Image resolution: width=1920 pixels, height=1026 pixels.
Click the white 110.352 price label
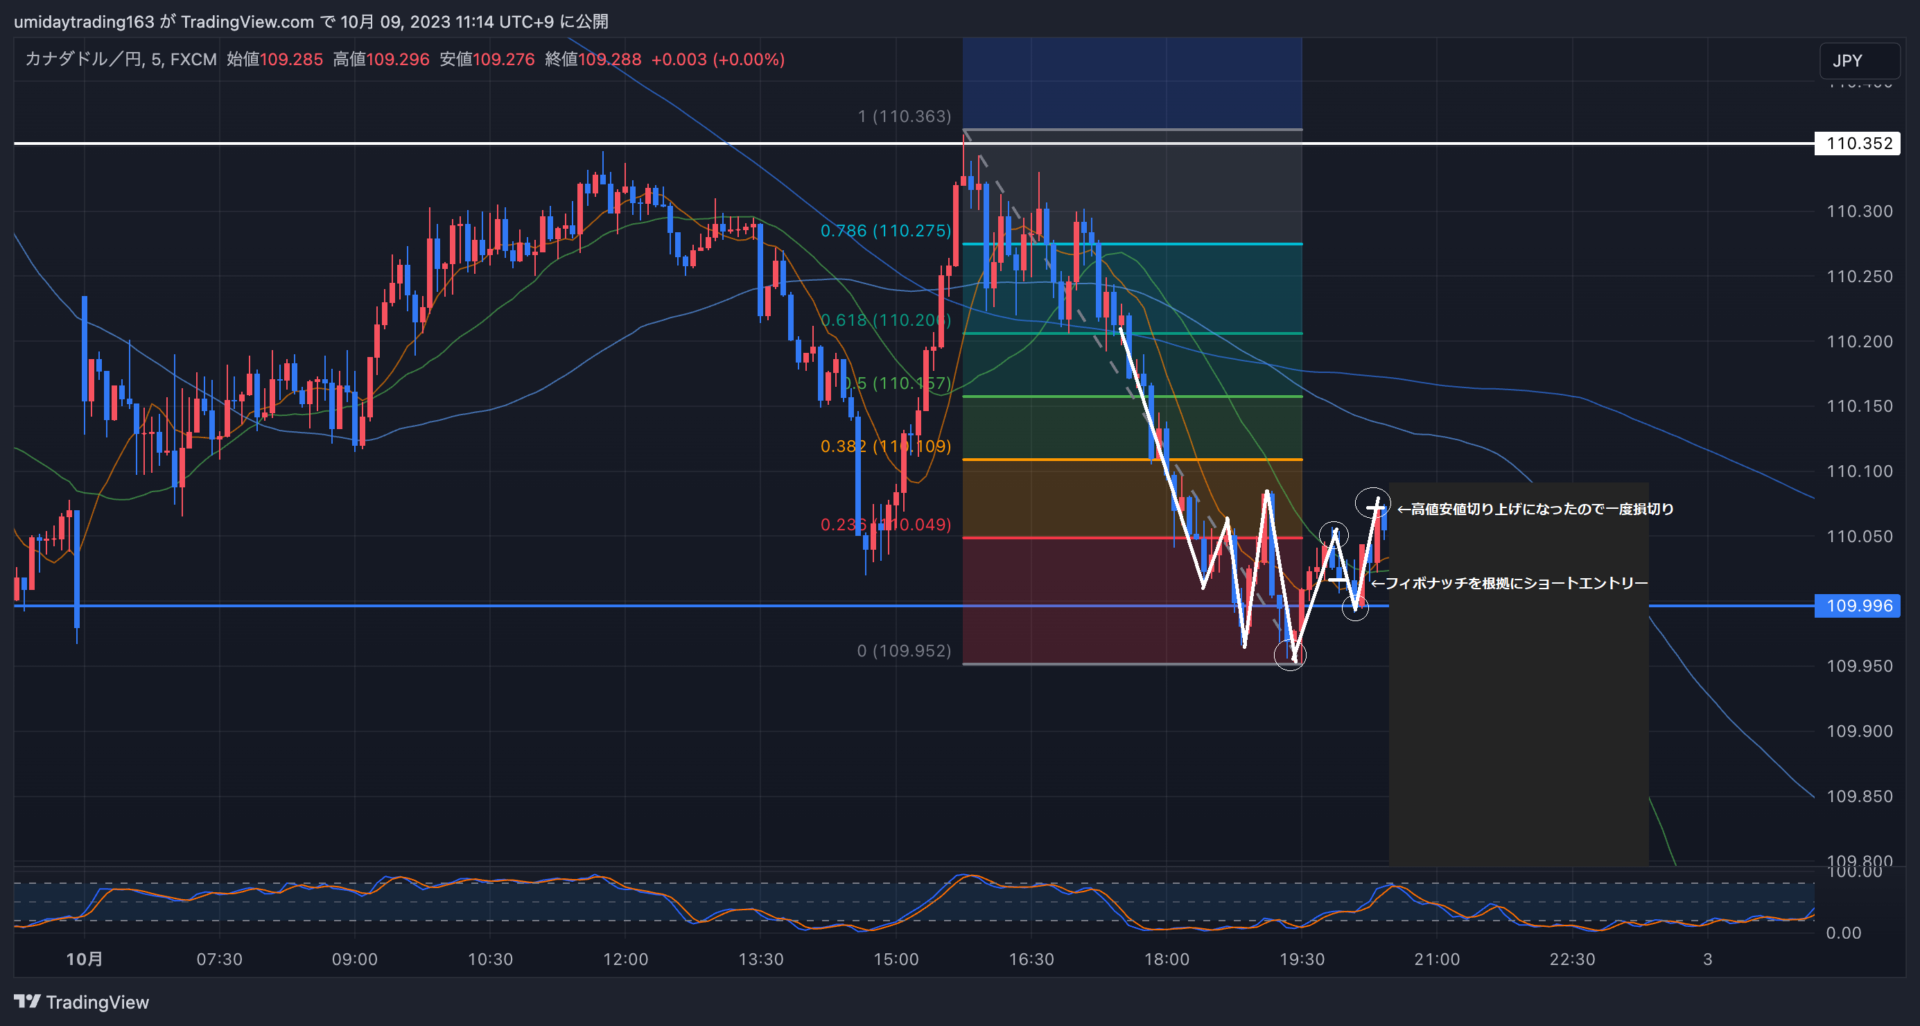click(x=1858, y=143)
